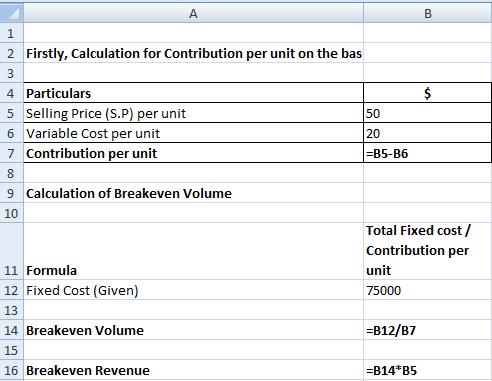
Task: Click the Select All corner triangle
Action: pyautogui.click(x=12, y=13)
